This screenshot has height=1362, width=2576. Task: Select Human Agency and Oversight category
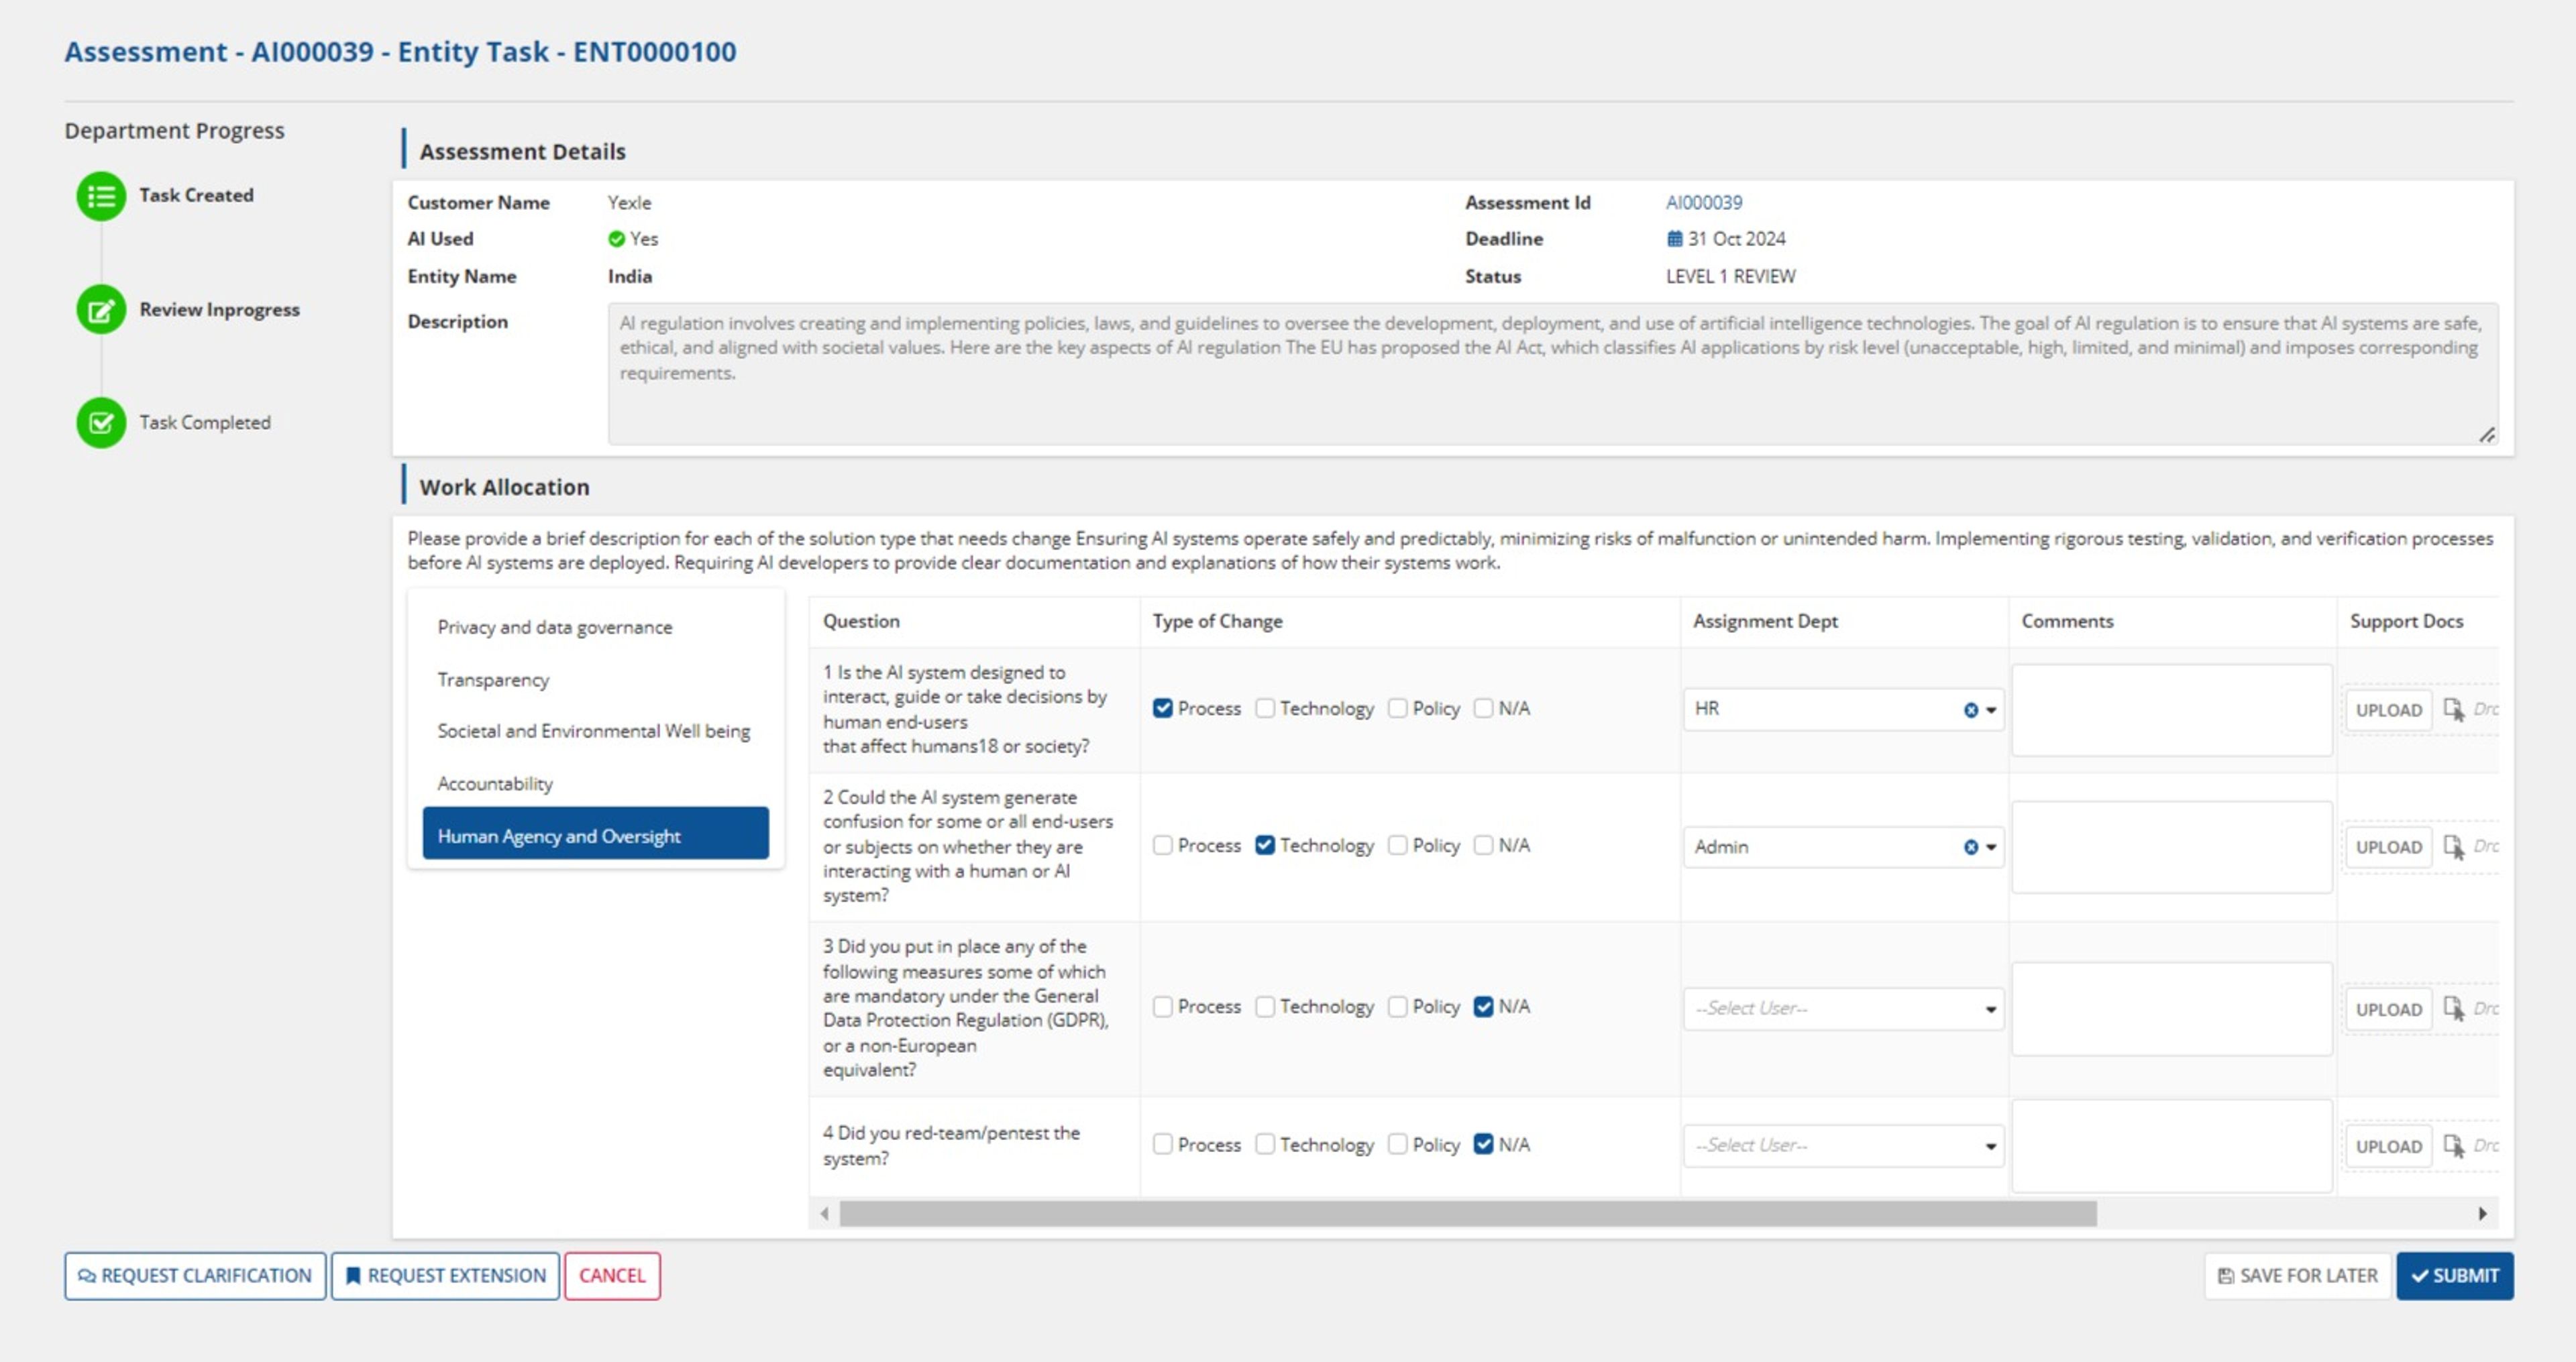tap(595, 834)
